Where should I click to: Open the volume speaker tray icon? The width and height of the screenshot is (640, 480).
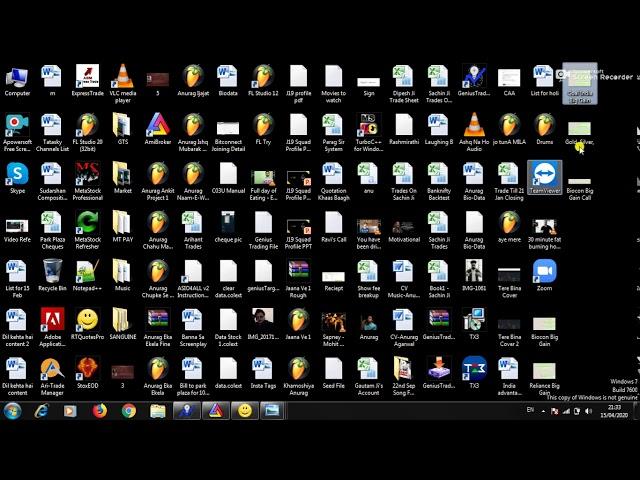click(x=588, y=411)
